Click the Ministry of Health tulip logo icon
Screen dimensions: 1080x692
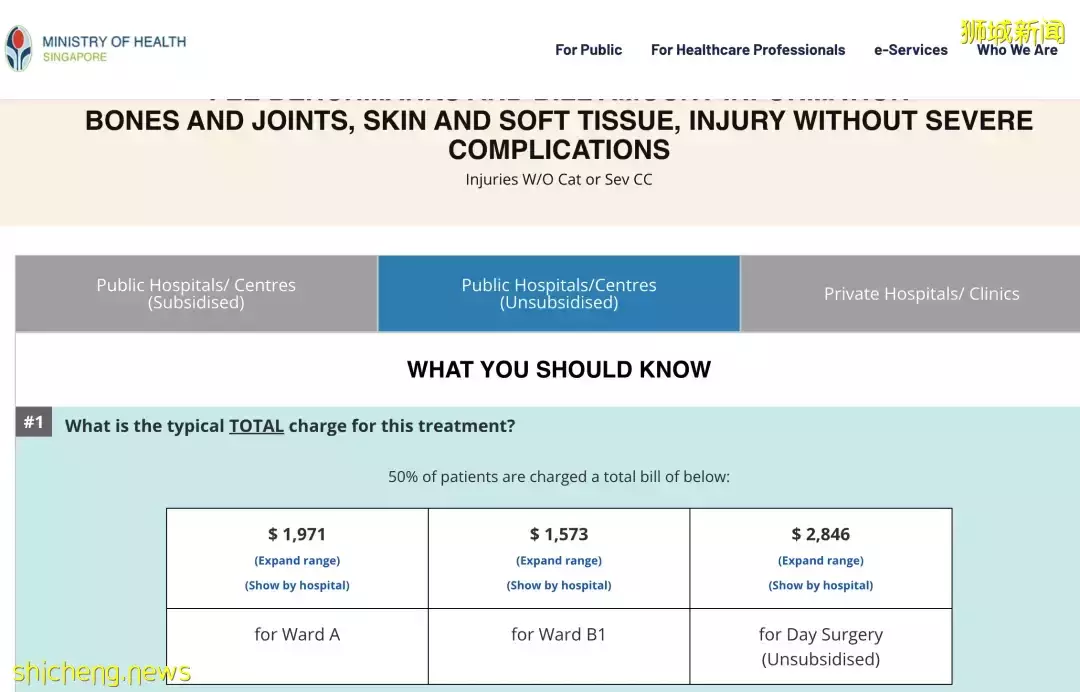pos(19,48)
